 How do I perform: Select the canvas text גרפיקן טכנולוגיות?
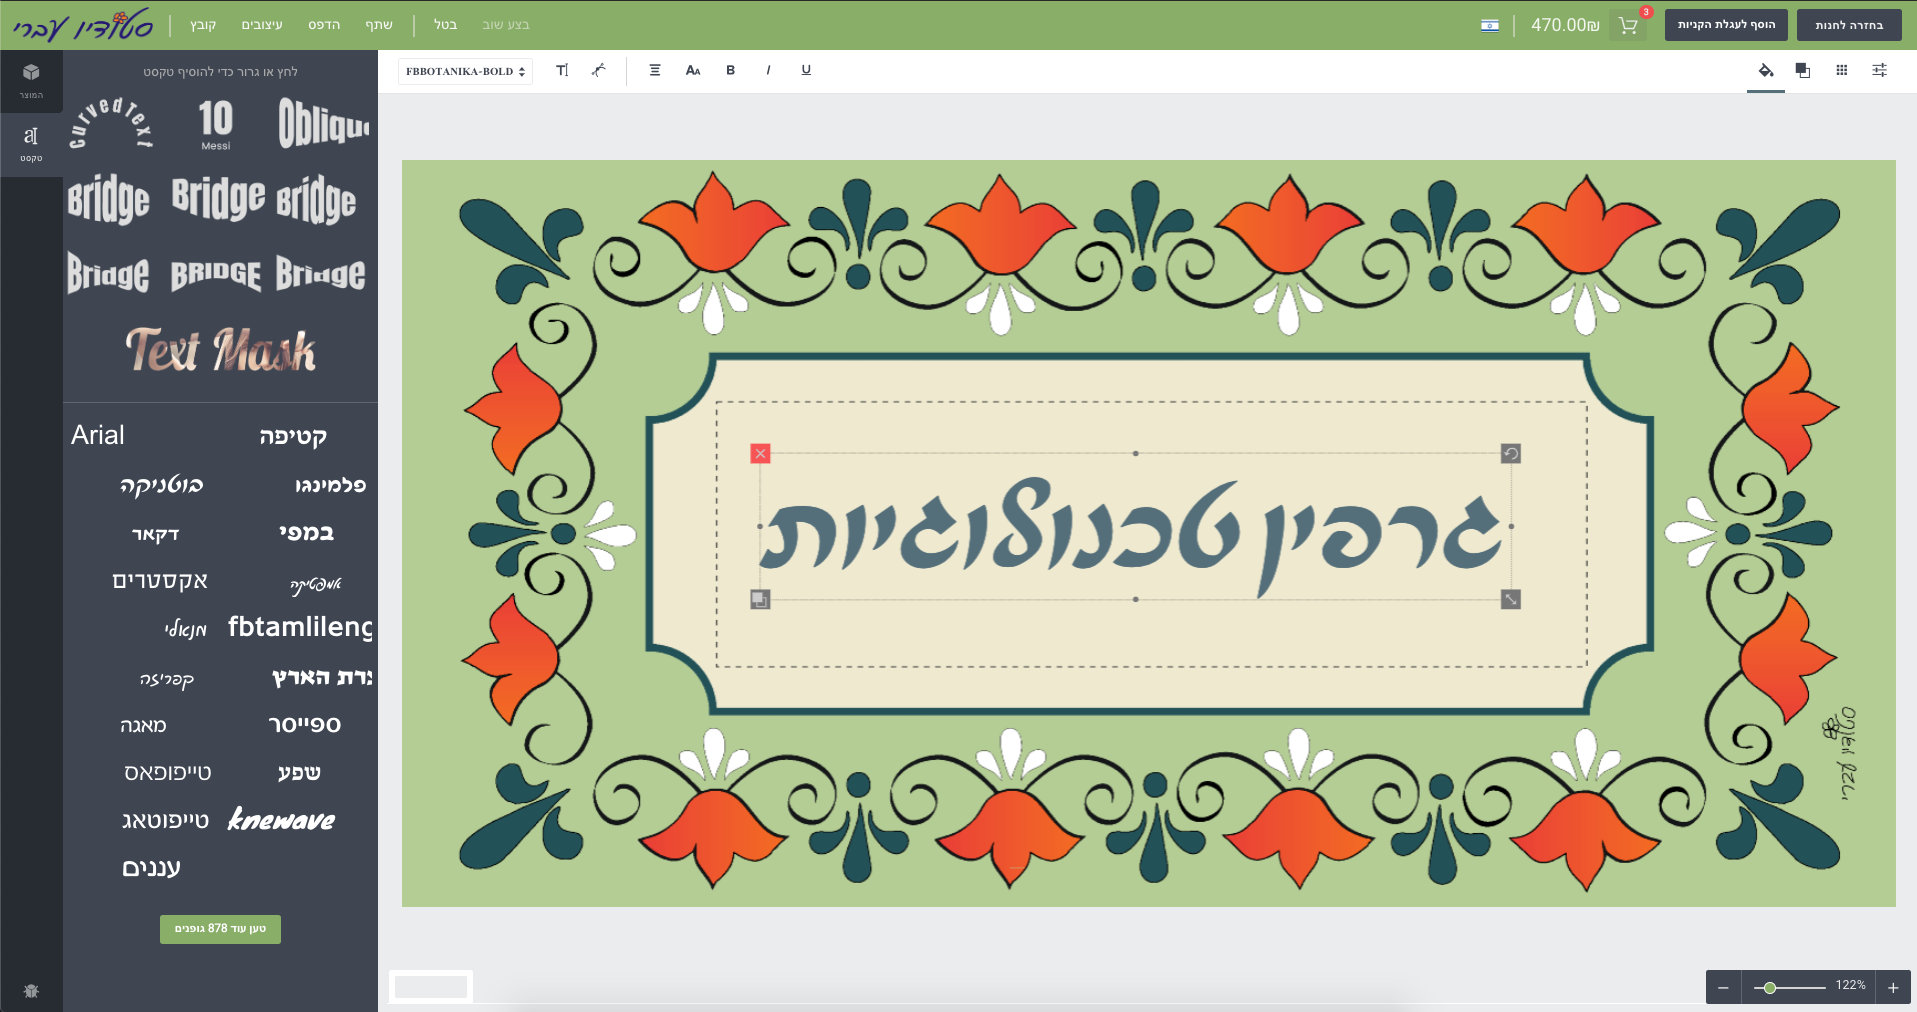1133,528
